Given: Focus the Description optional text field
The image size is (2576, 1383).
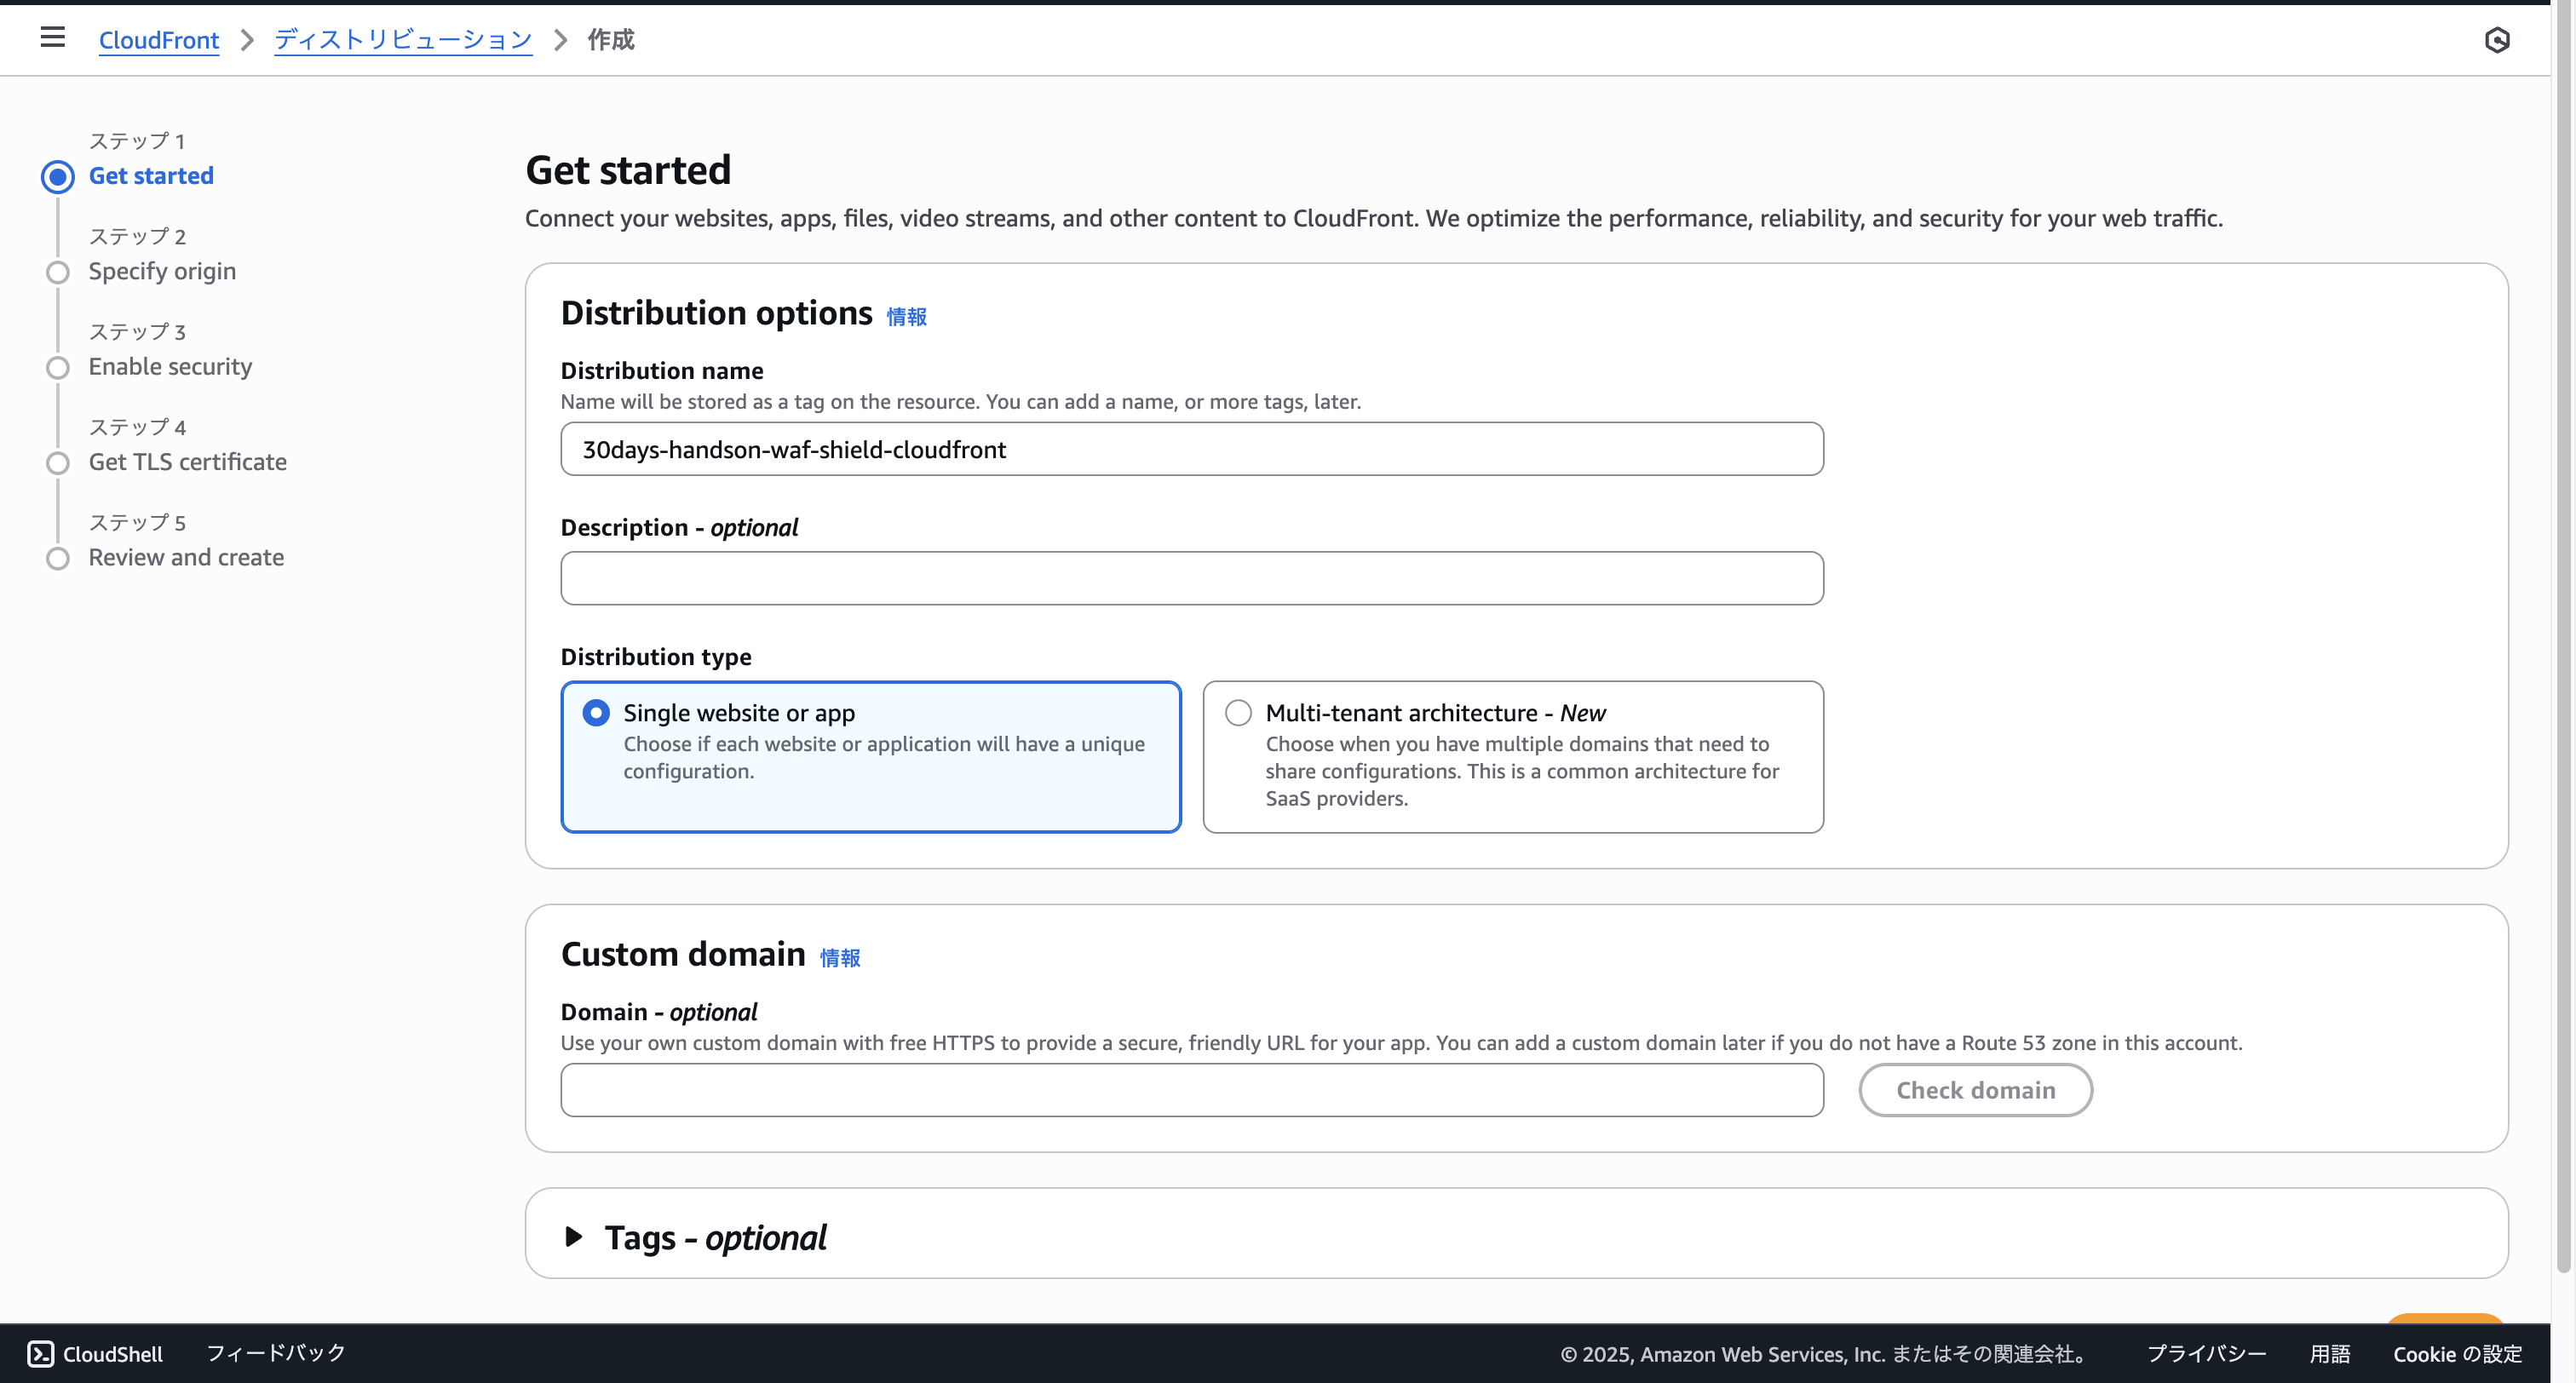Looking at the screenshot, I should click(x=1191, y=578).
